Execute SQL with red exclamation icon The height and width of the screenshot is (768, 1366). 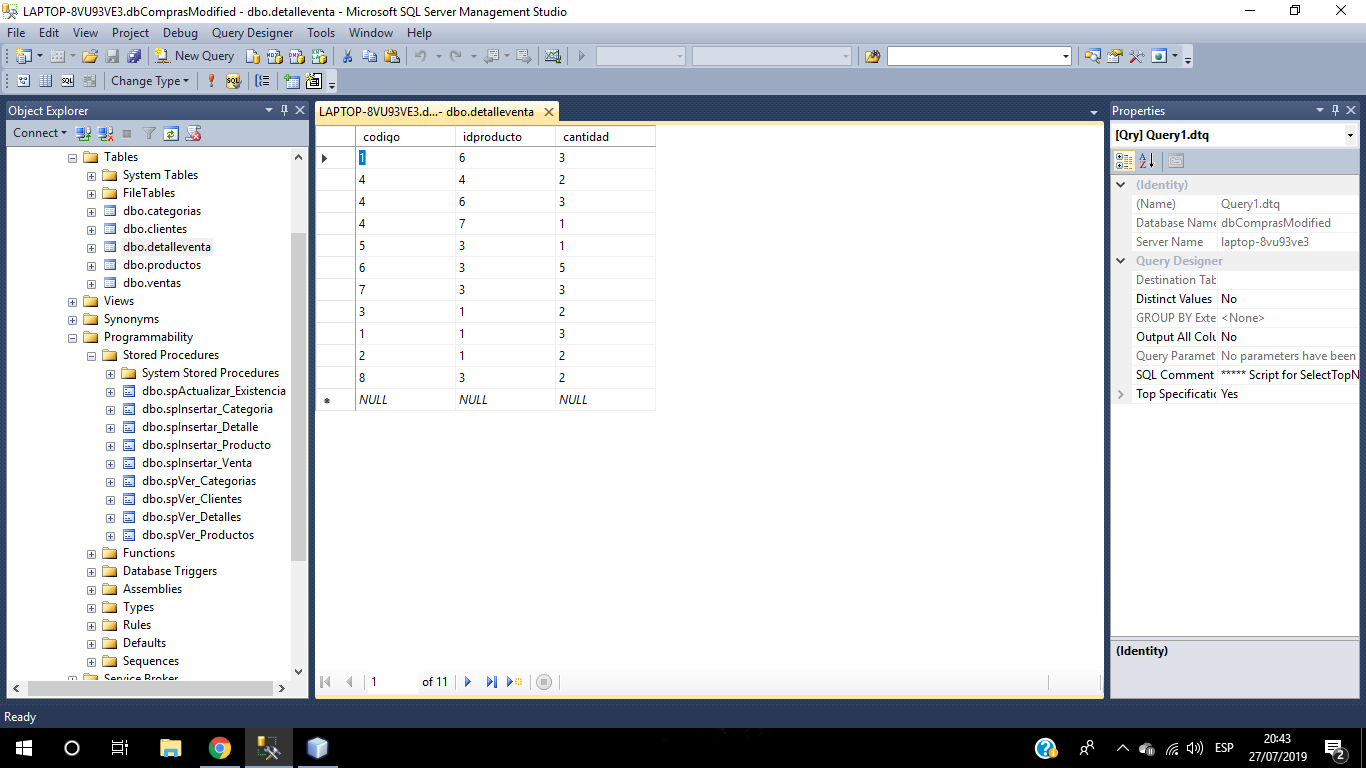coord(211,81)
